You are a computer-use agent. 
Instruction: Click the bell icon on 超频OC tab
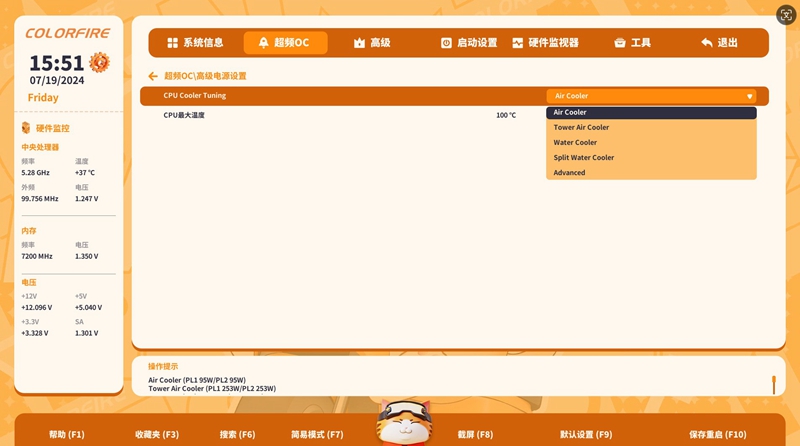coord(263,43)
